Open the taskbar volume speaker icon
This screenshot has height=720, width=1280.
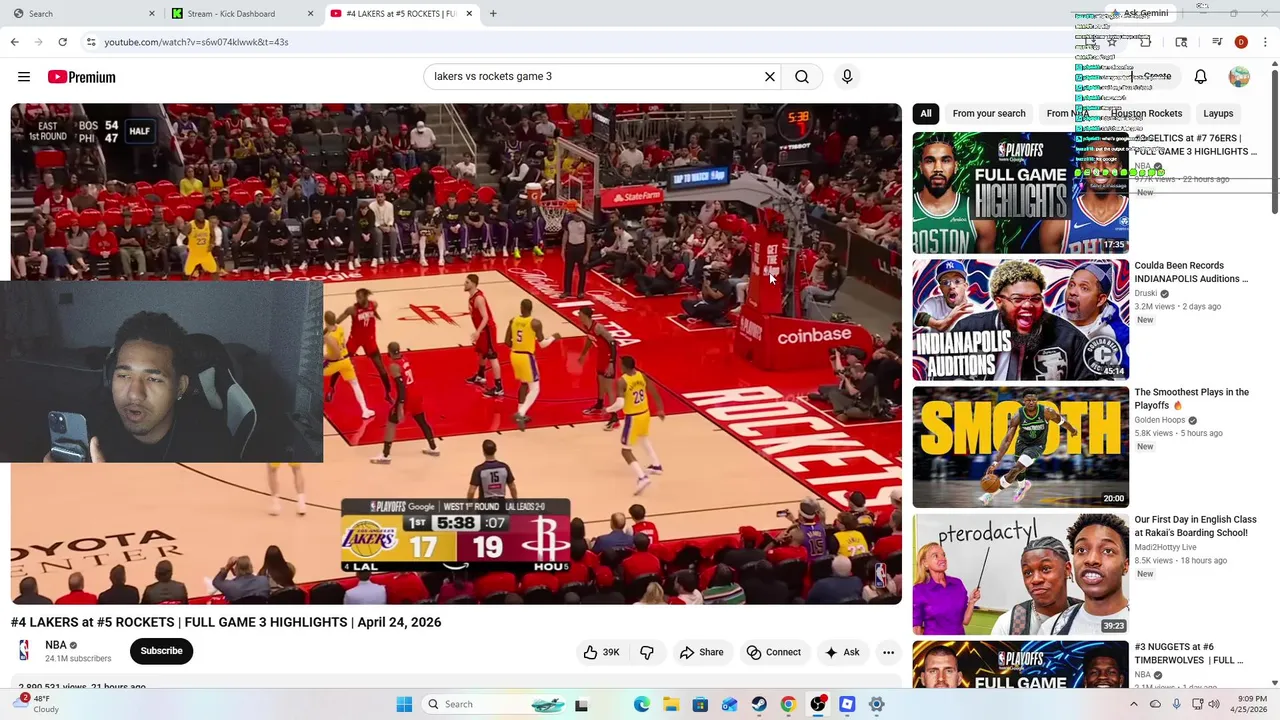(1213, 704)
